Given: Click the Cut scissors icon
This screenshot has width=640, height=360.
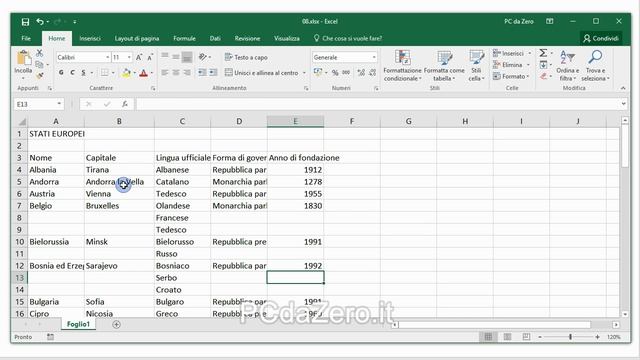Looking at the screenshot, I should (40, 53).
